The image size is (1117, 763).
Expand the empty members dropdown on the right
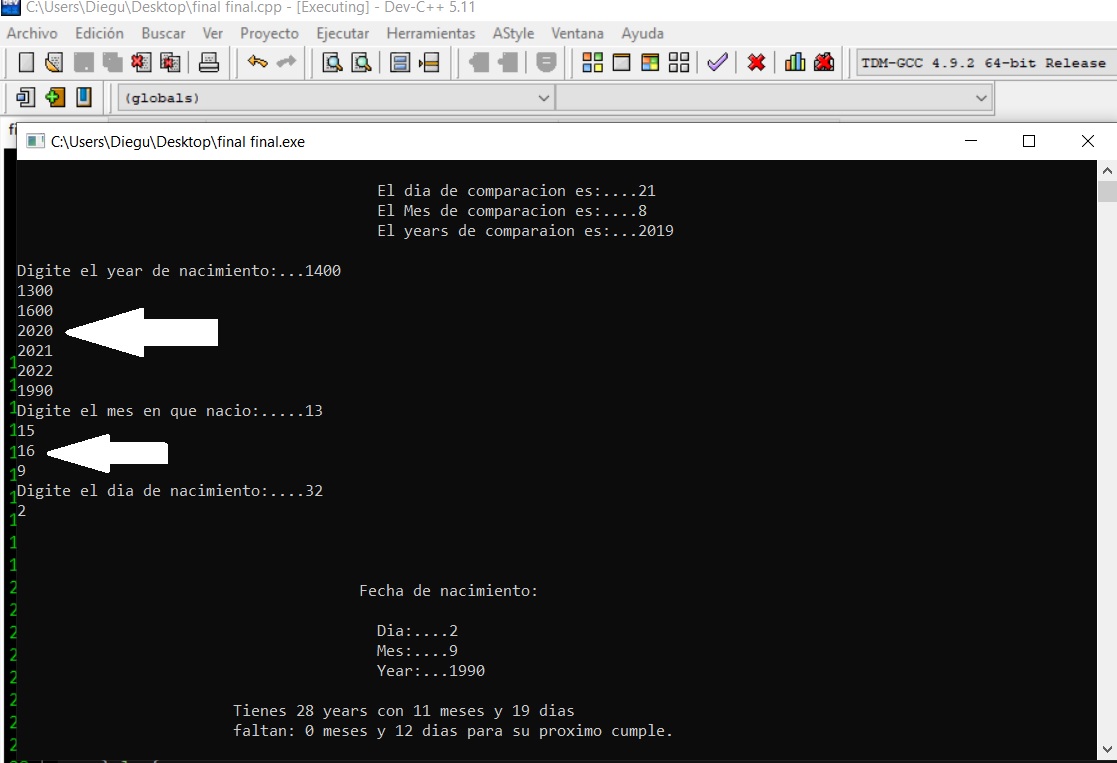pos(774,98)
